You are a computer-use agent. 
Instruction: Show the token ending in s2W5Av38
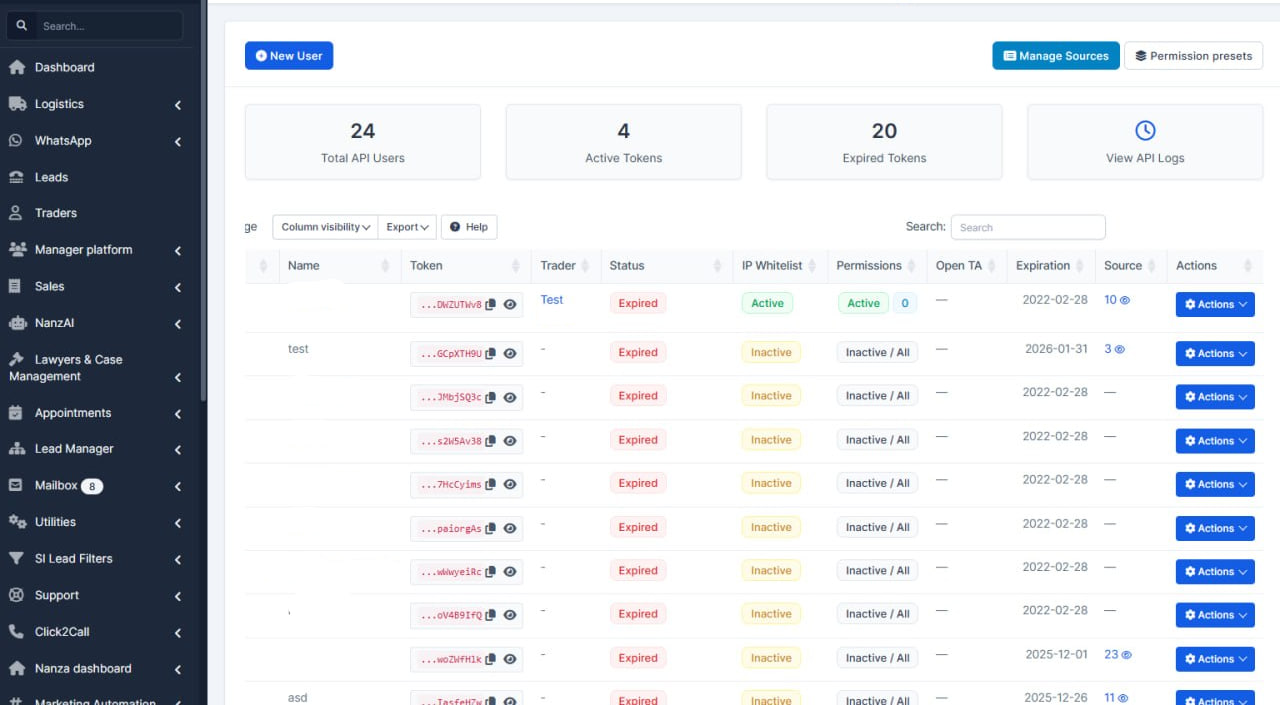[x=510, y=441]
